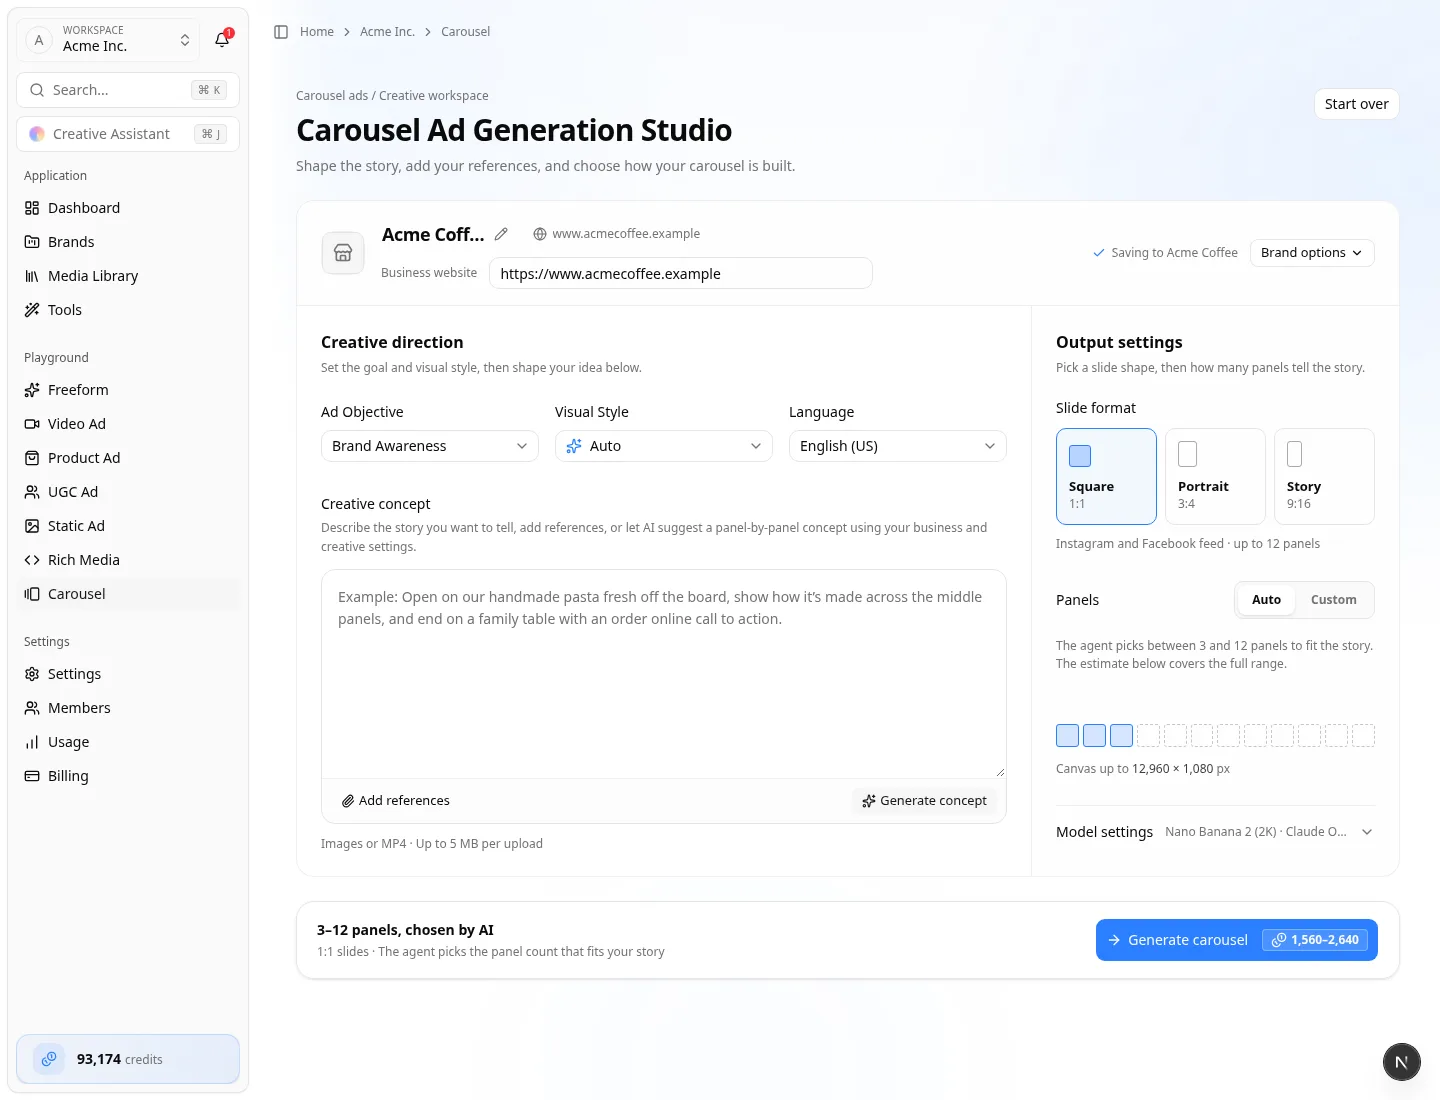Image resolution: width=1440 pixels, height=1100 pixels.
Task: Open Brands from the sidebar
Action: coord(128,242)
